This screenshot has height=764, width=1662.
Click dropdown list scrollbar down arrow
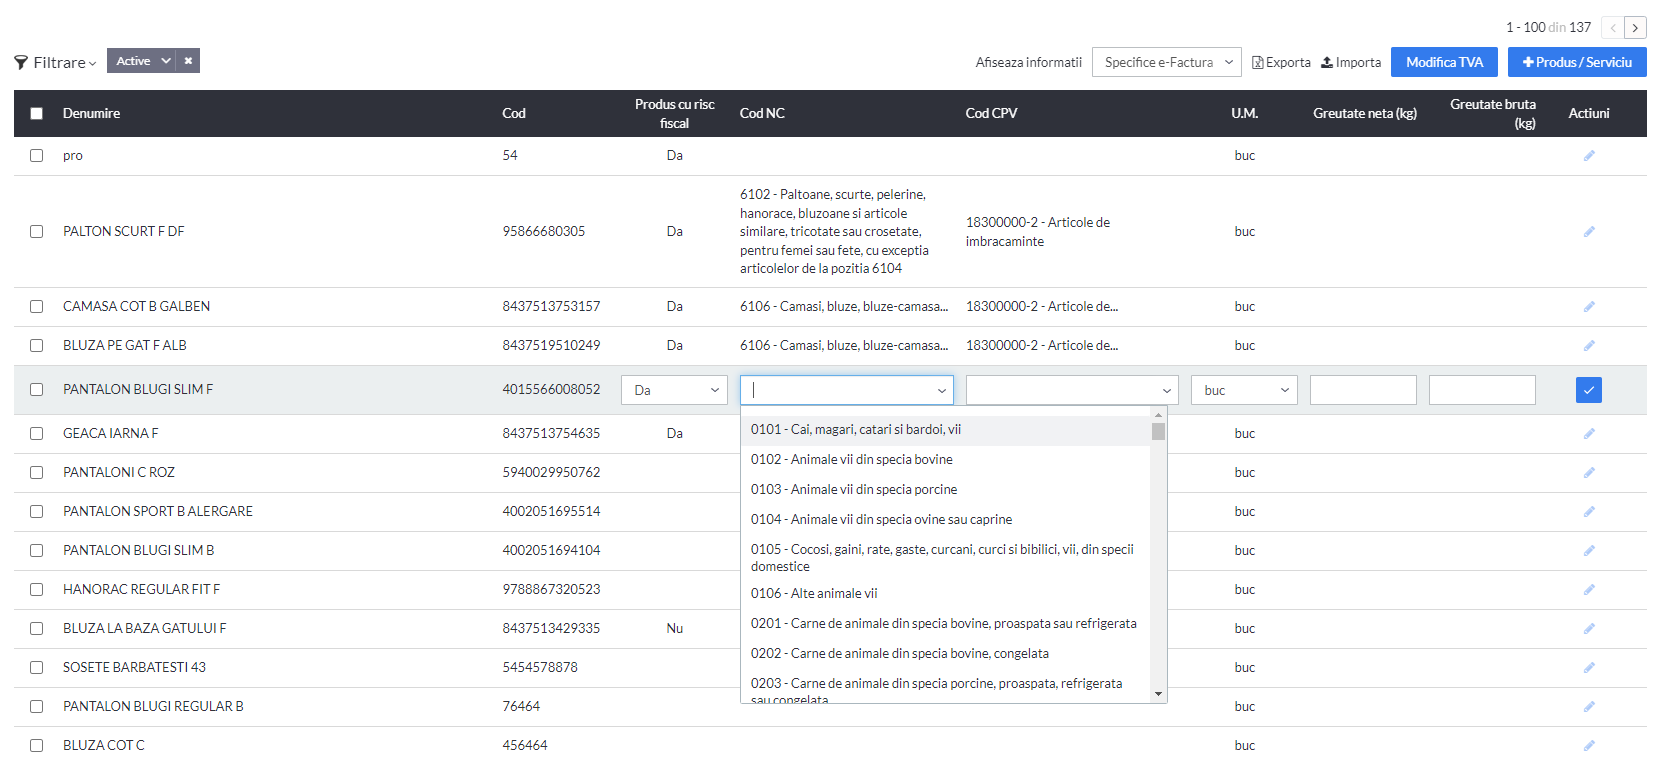tap(1159, 694)
